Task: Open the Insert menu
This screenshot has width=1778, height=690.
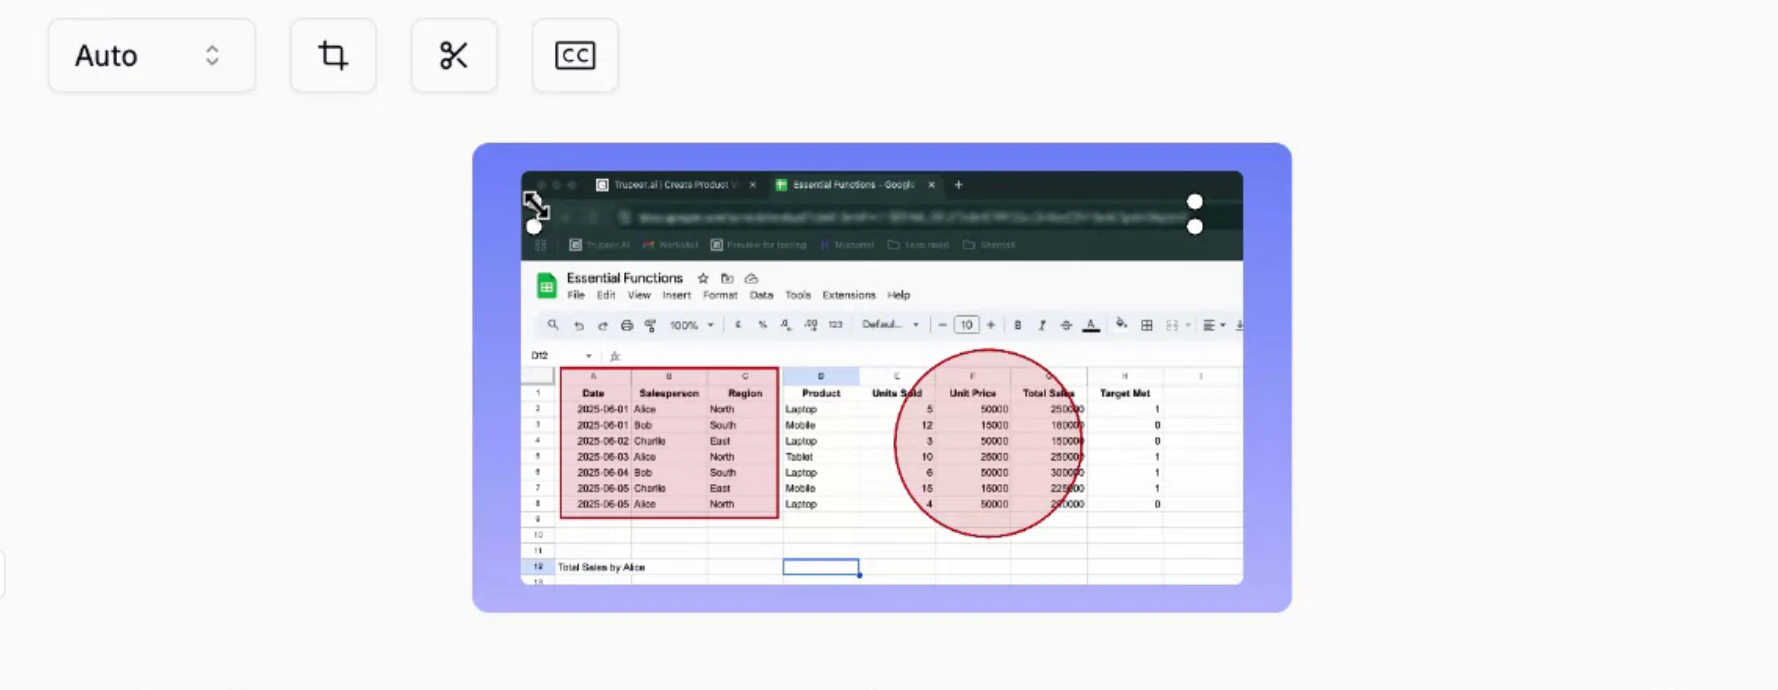Action: 676,296
